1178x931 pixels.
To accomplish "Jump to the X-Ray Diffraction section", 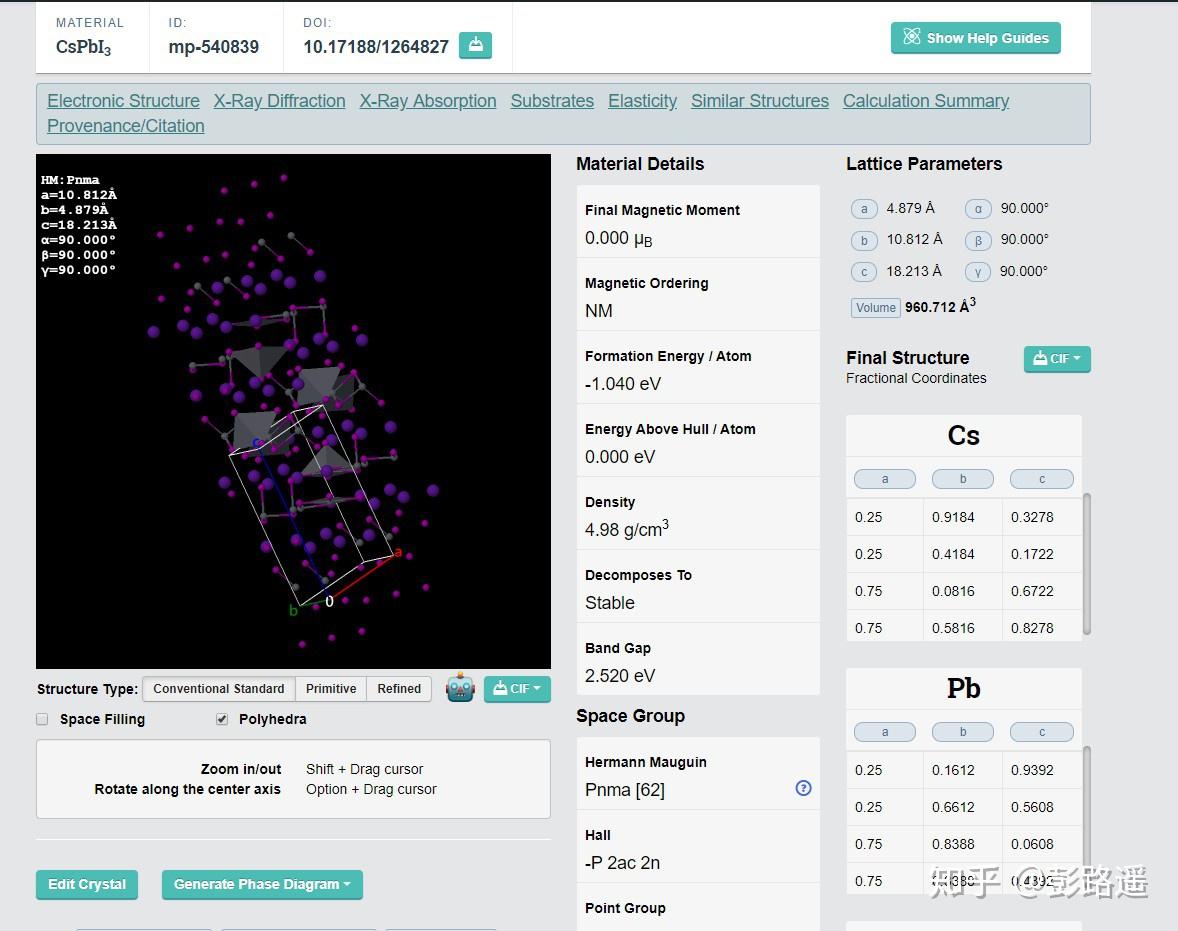I will click(x=279, y=101).
